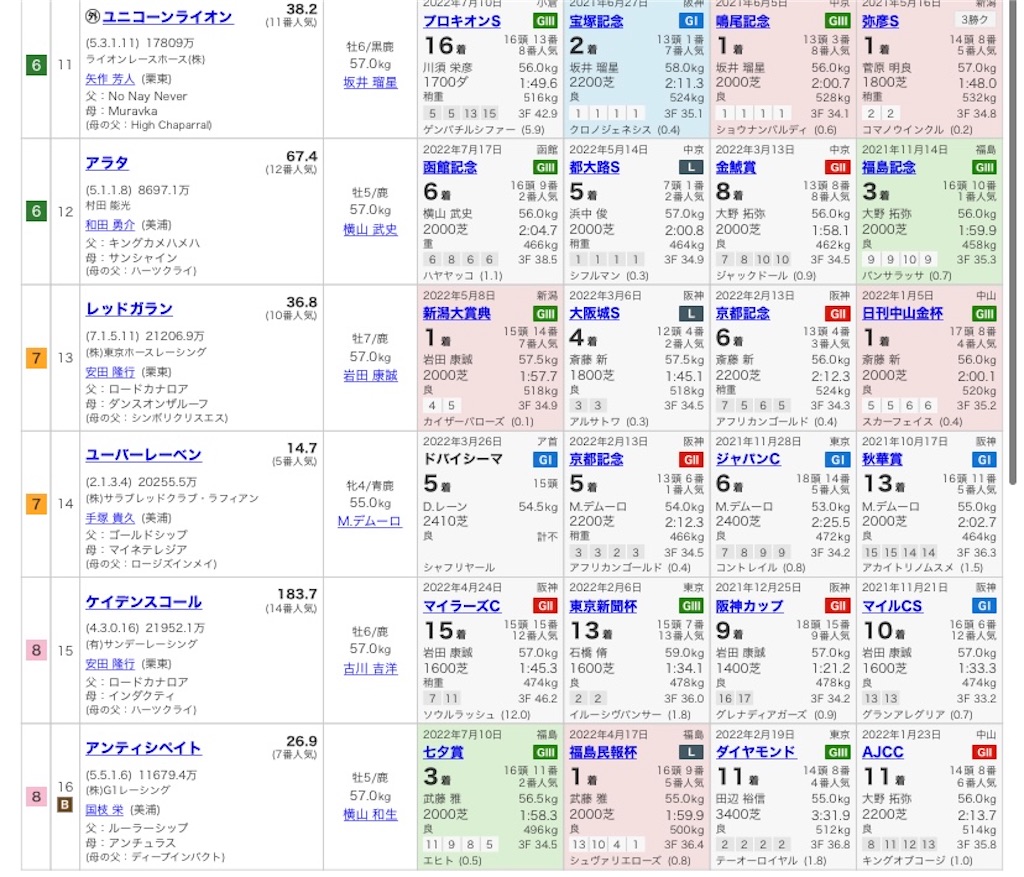The image size is (1024, 877).
Task: Open the 函館記念 race result link
Action: (x=450, y=167)
